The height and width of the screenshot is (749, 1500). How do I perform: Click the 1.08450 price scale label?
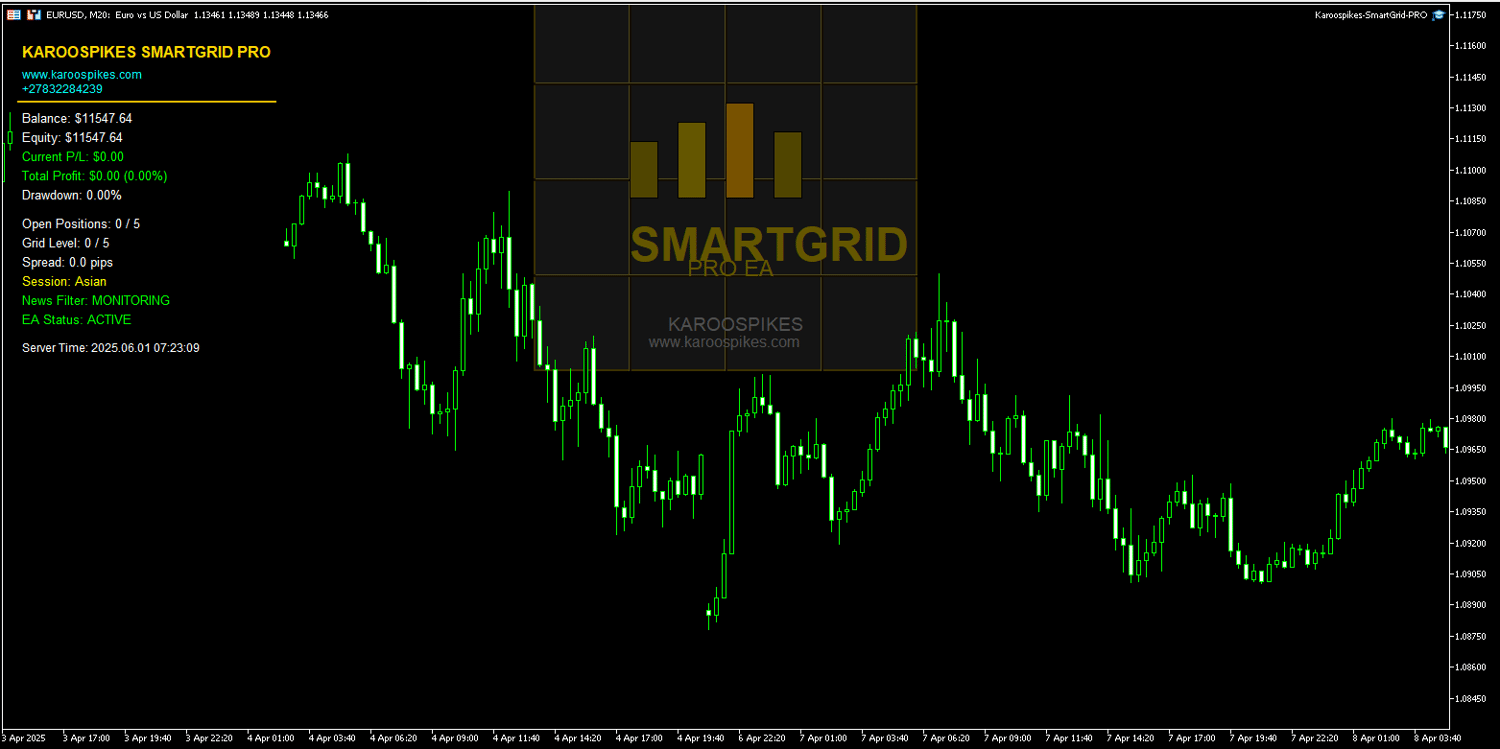(x=1469, y=698)
